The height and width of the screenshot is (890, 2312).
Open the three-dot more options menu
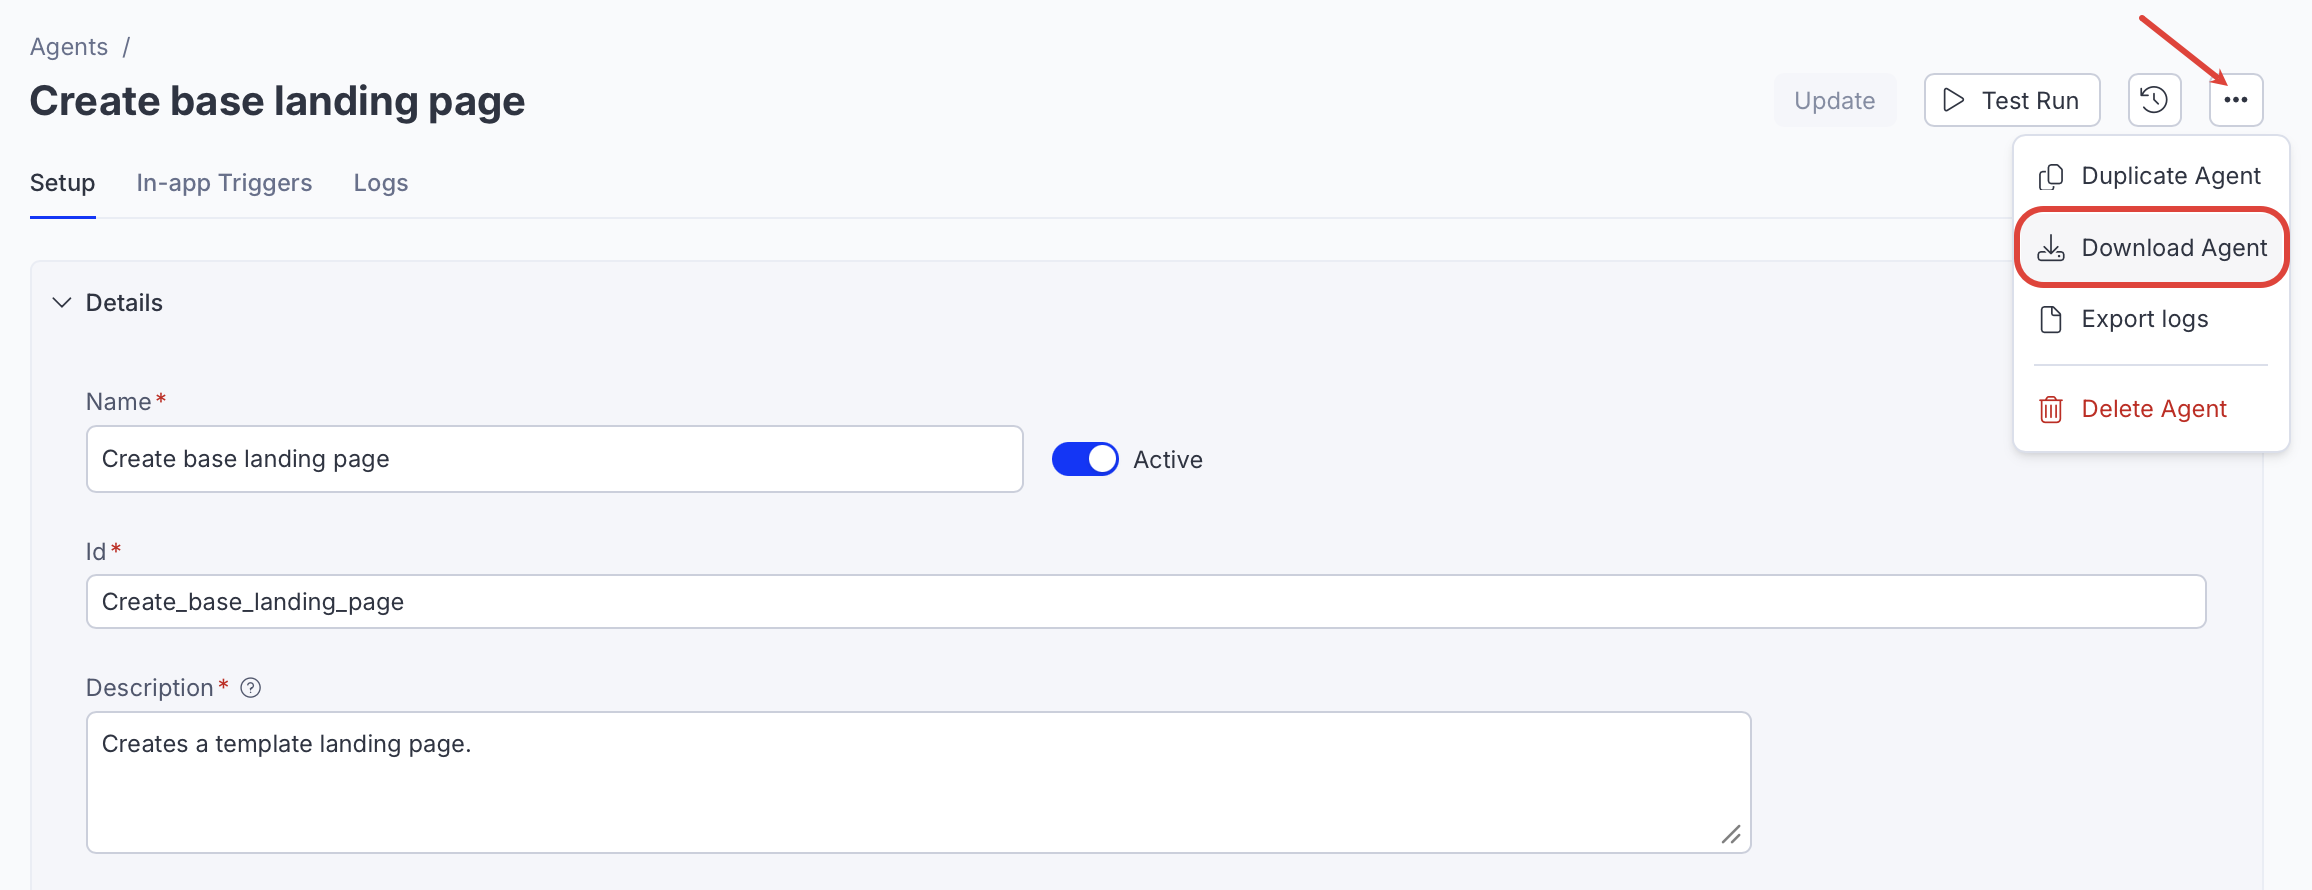coord(2237,100)
